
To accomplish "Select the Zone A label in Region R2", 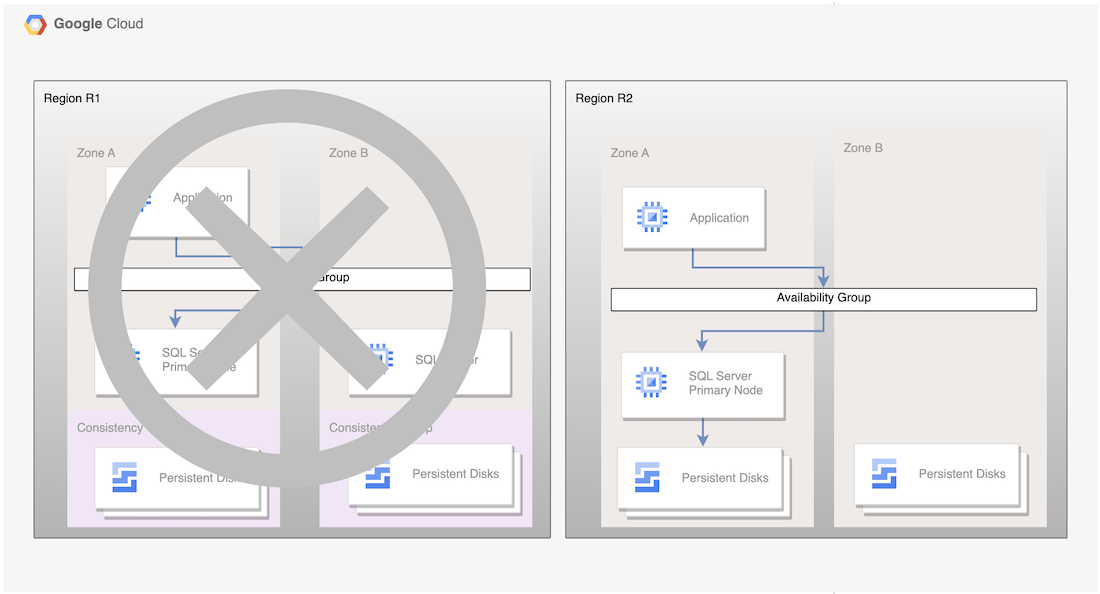I will click(630, 153).
